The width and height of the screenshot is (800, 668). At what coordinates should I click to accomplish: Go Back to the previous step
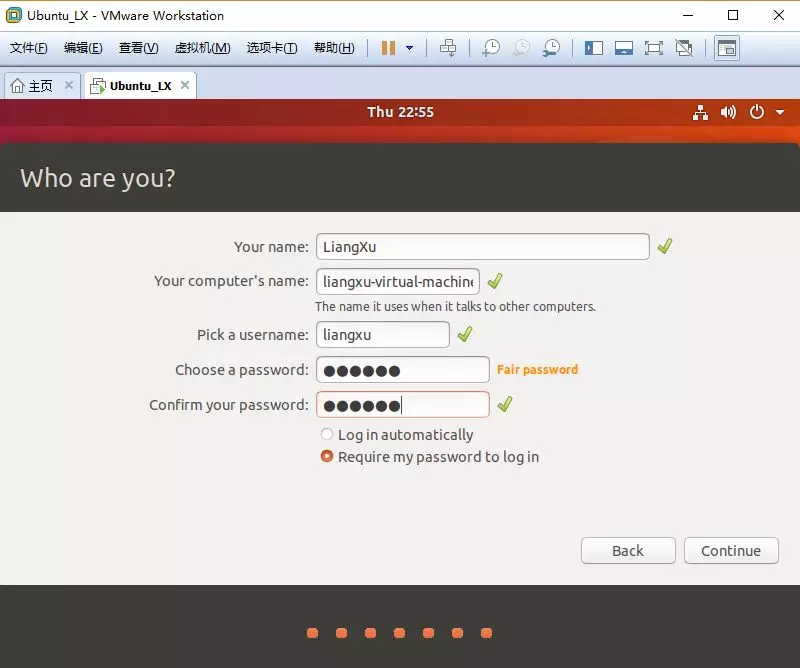628,551
